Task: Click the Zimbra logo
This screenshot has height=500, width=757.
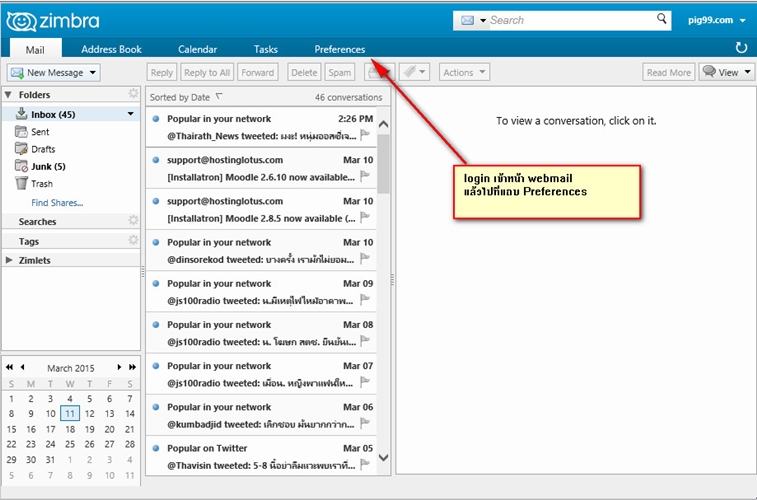Action: [x=53, y=21]
